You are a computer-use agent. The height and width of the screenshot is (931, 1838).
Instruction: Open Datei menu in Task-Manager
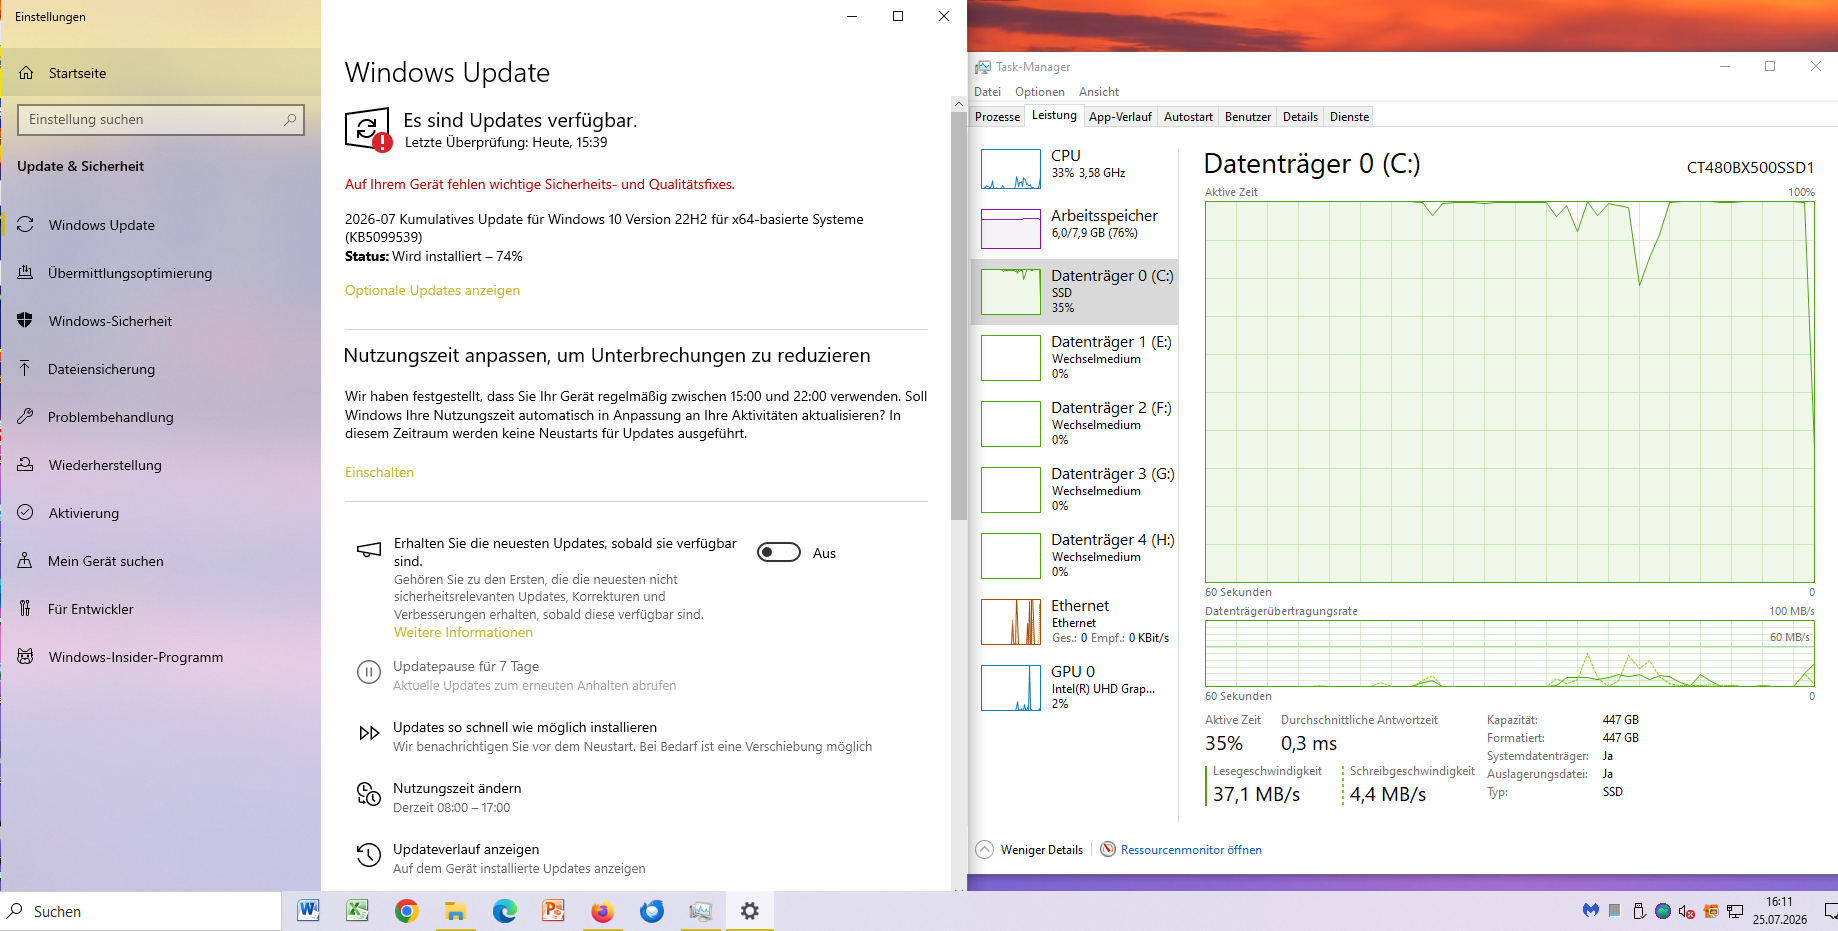(987, 92)
